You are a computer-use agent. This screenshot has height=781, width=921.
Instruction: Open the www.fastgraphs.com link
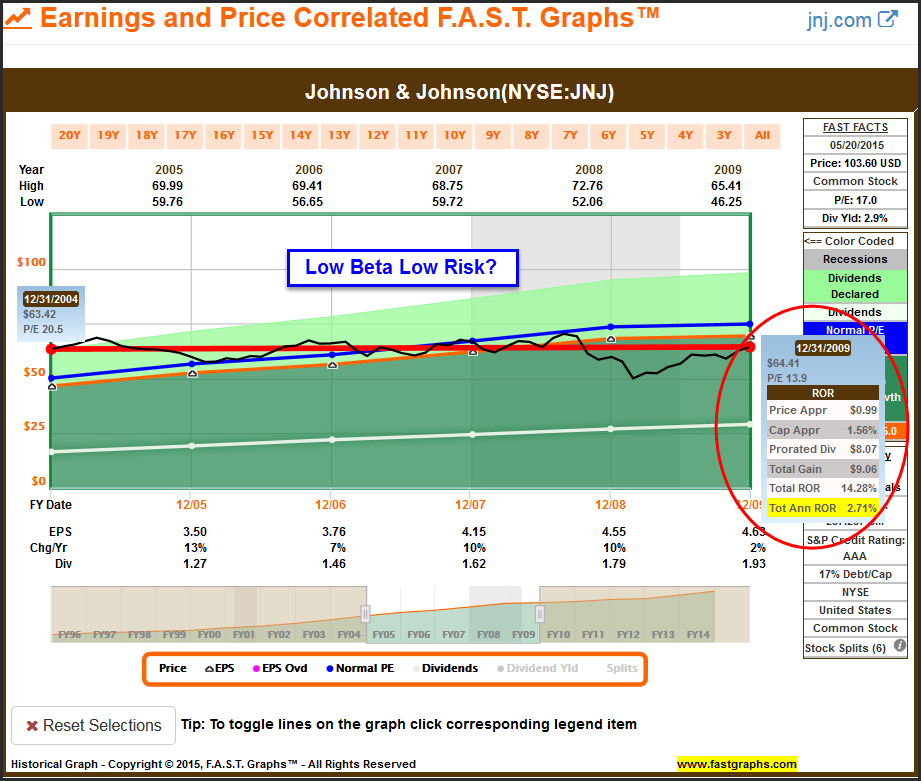pos(737,764)
